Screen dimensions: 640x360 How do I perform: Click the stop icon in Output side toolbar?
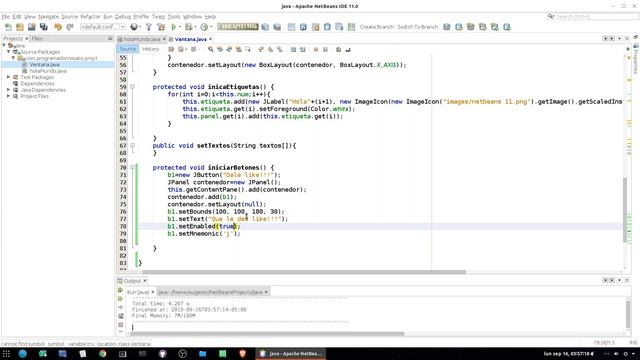(x=120, y=324)
